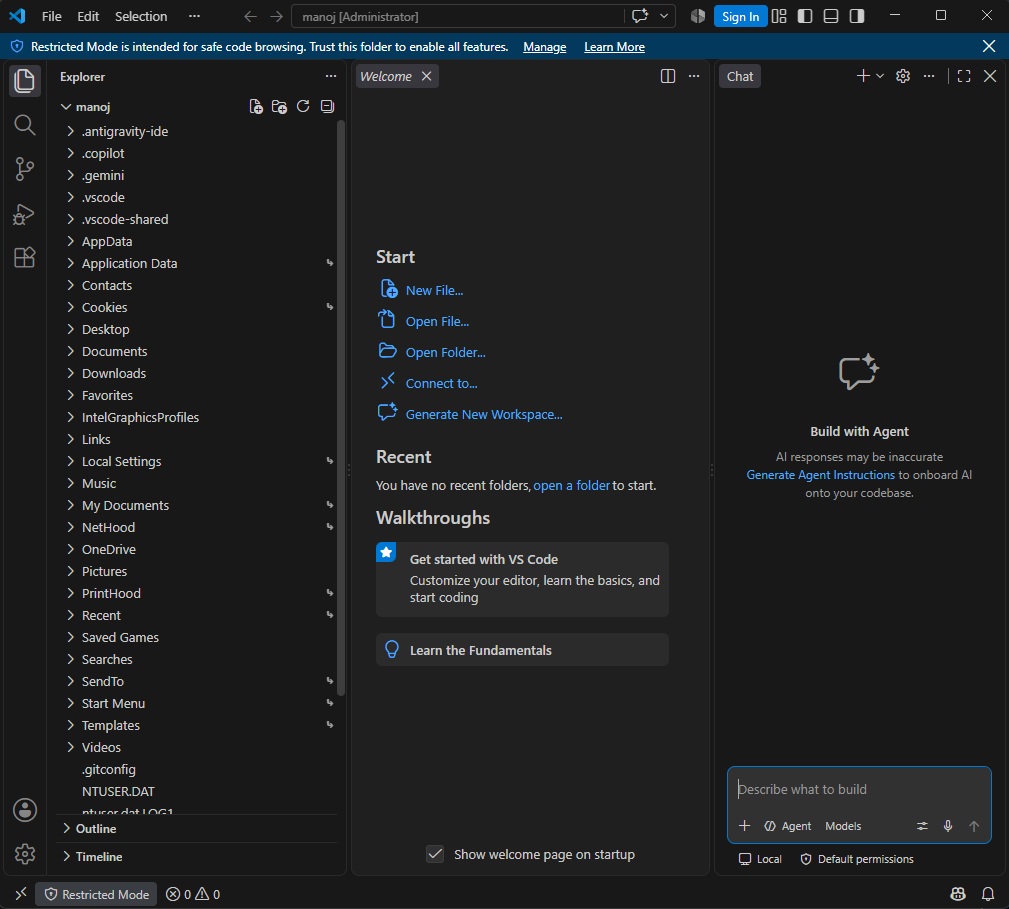Open the Agent mode picker
This screenshot has width=1009, height=909.
click(788, 826)
